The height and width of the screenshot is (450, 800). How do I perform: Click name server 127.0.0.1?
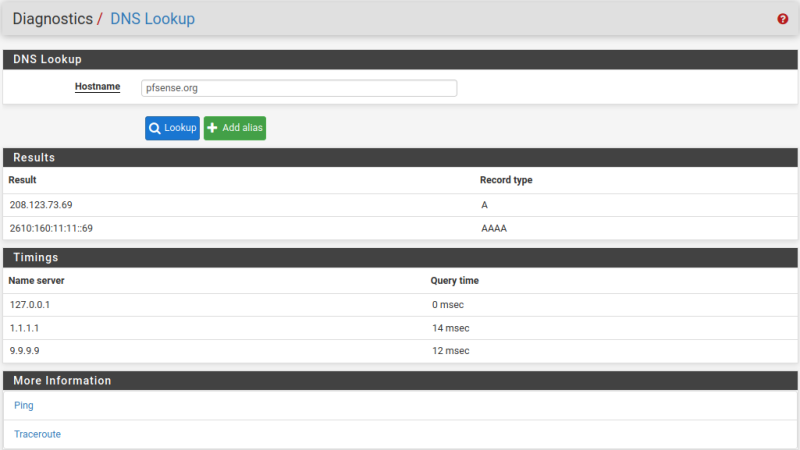tap(30, 305)
